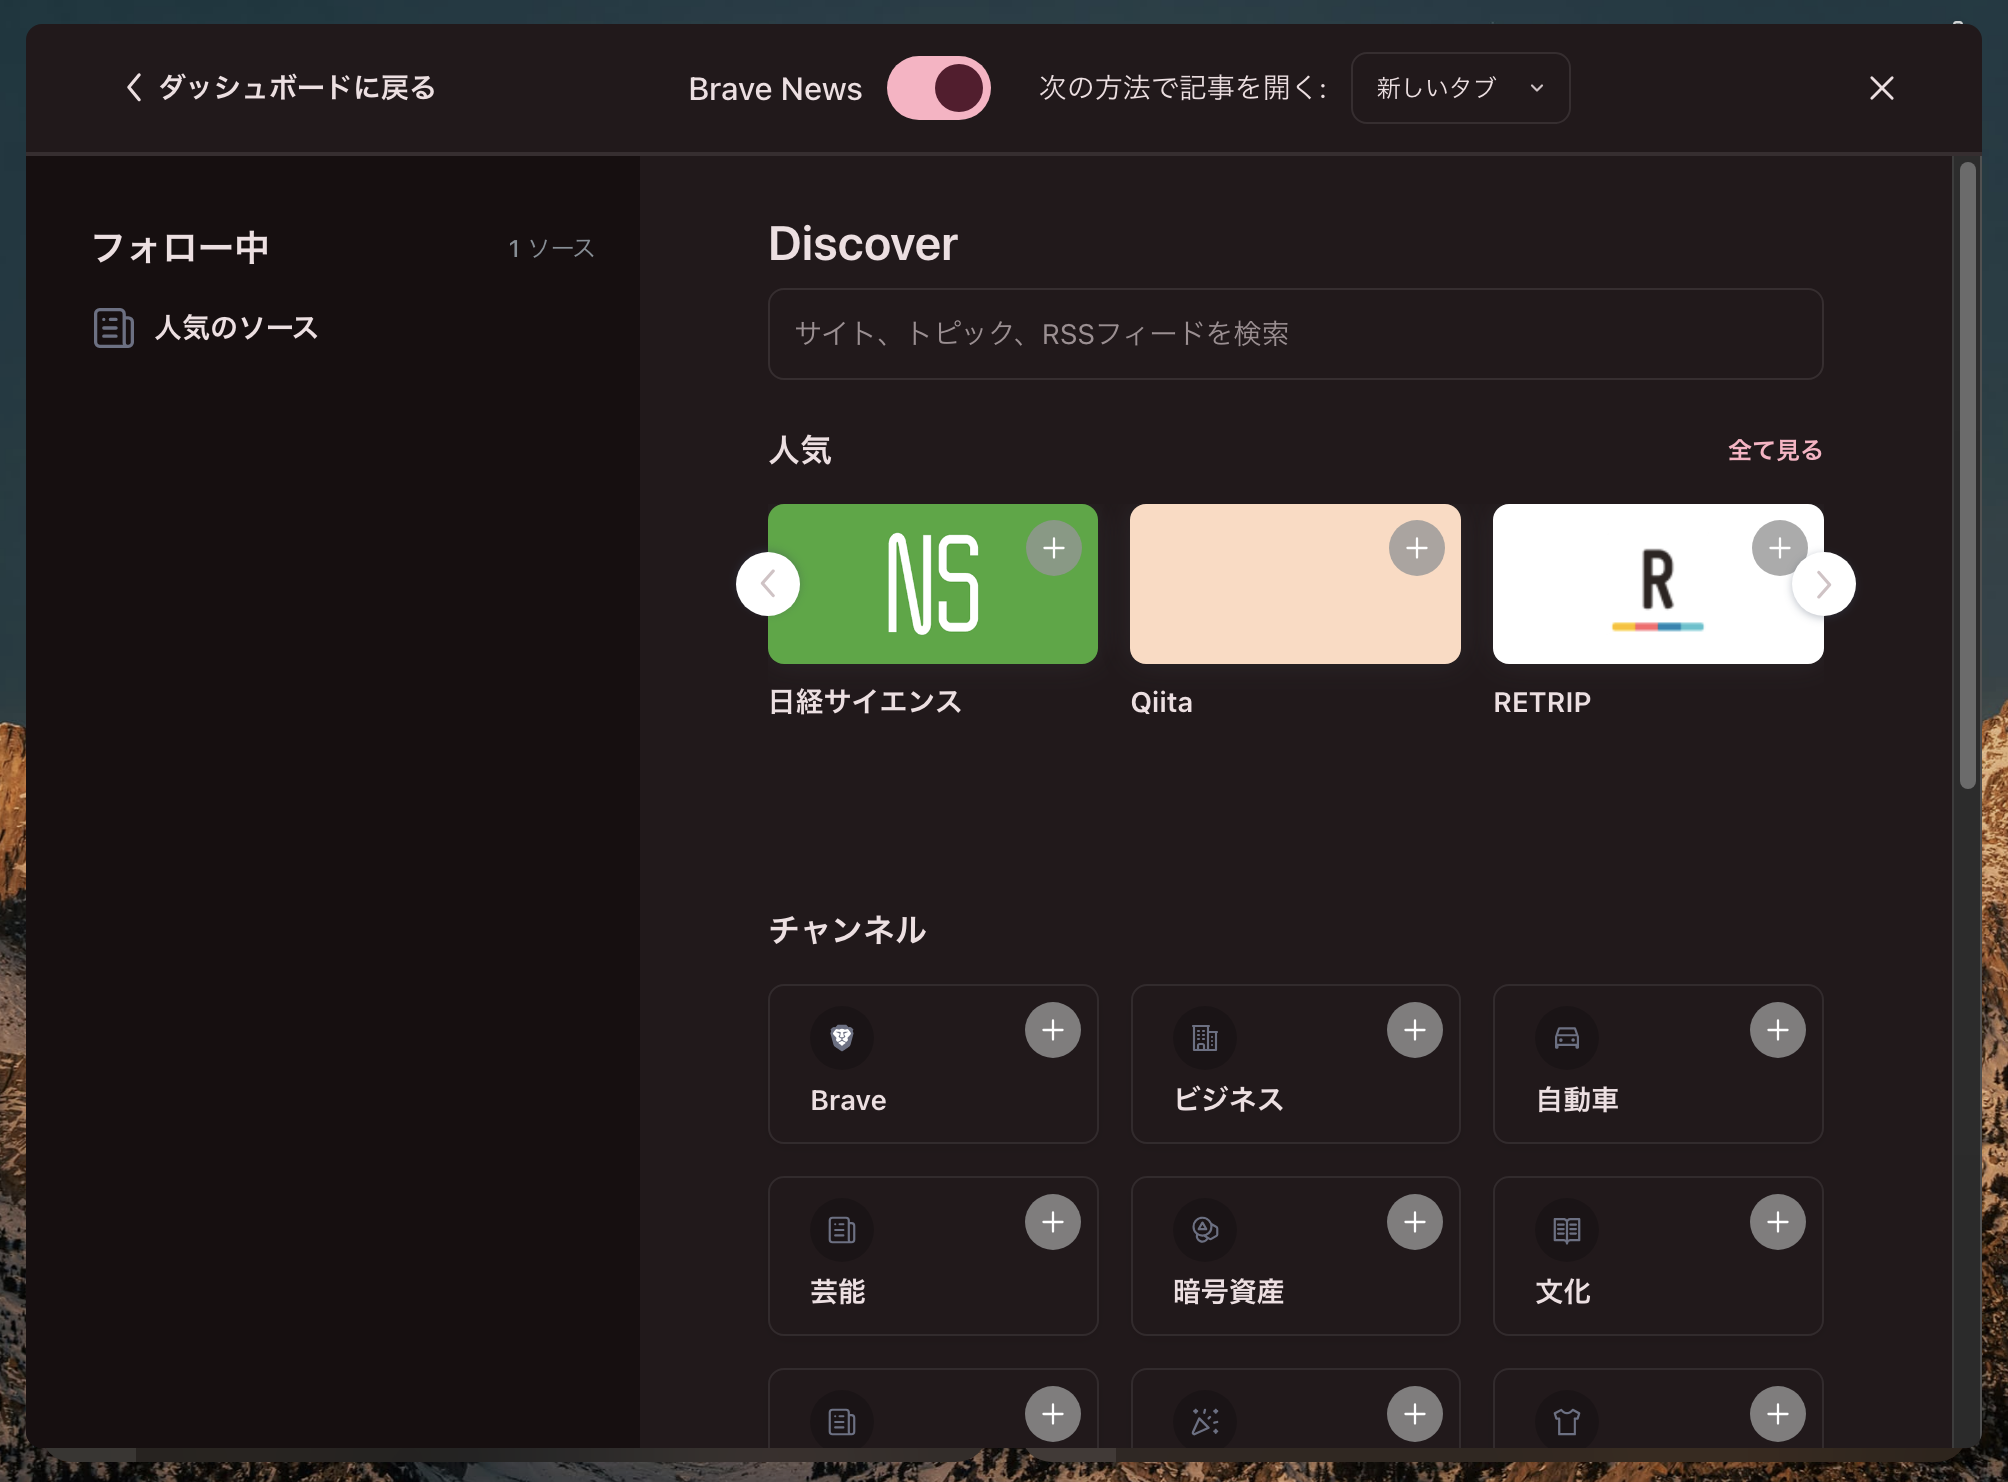Viewport: 2008px width, 1482px height.
Task: Add the 自動車 channel with plus icon
Action: 1778,1030
